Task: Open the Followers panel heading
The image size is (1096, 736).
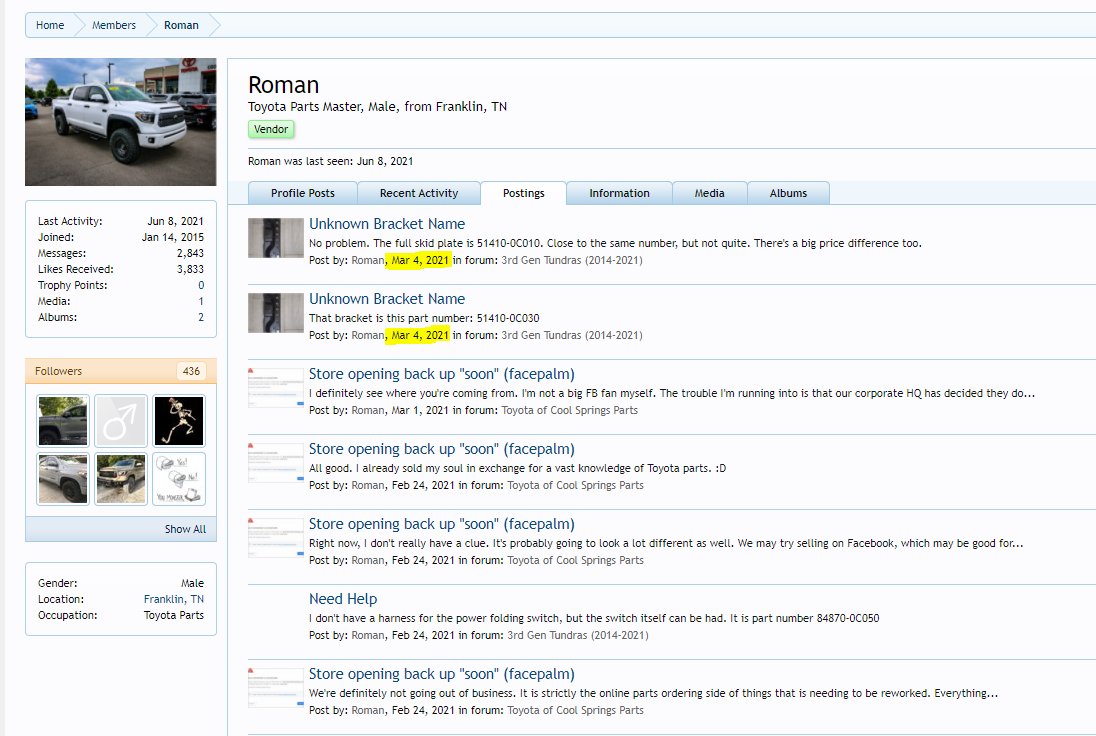Action: pos(59,371)
